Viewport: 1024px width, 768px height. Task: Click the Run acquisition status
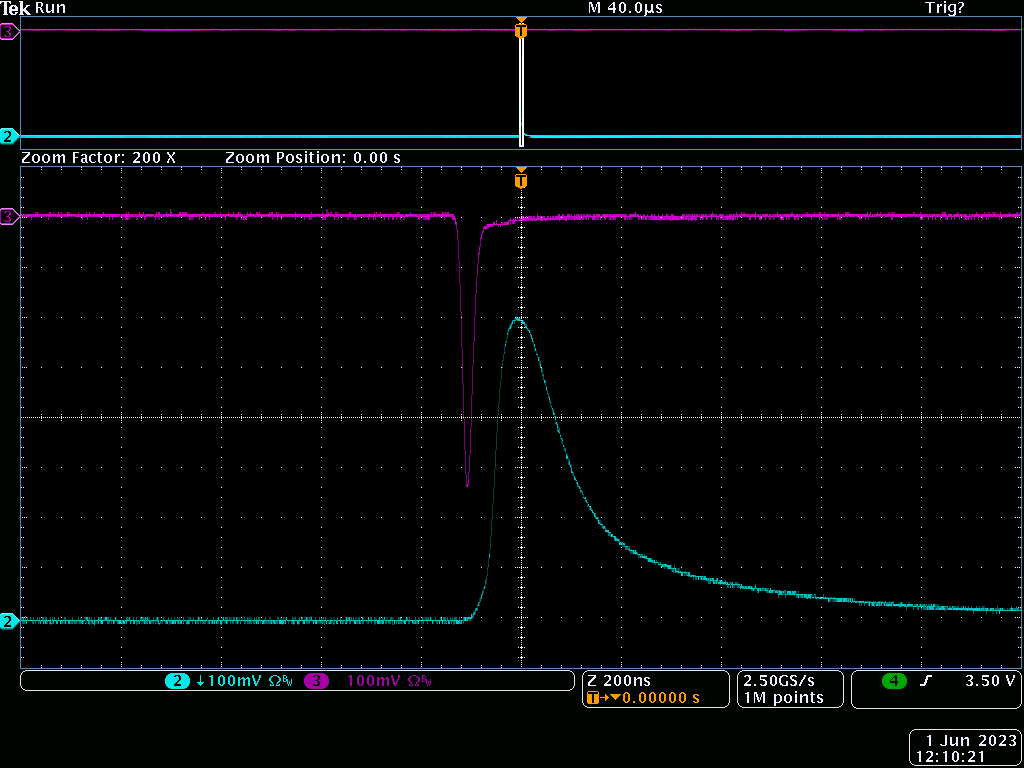[x=50, y=8]
